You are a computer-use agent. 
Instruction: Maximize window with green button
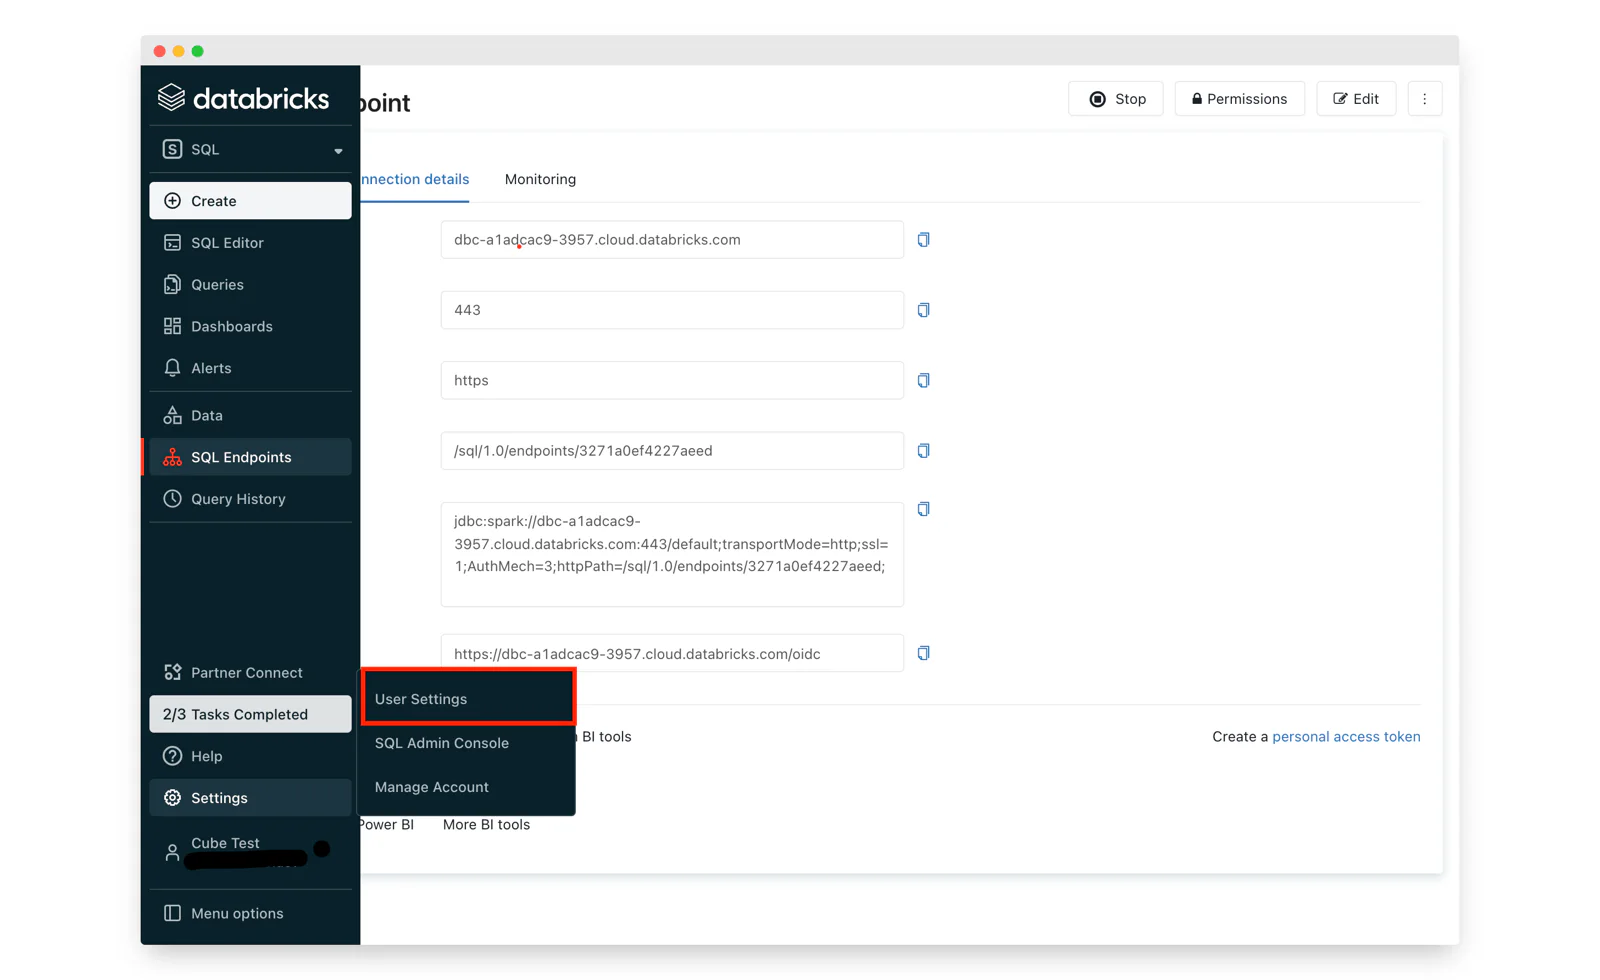point(198,51)
